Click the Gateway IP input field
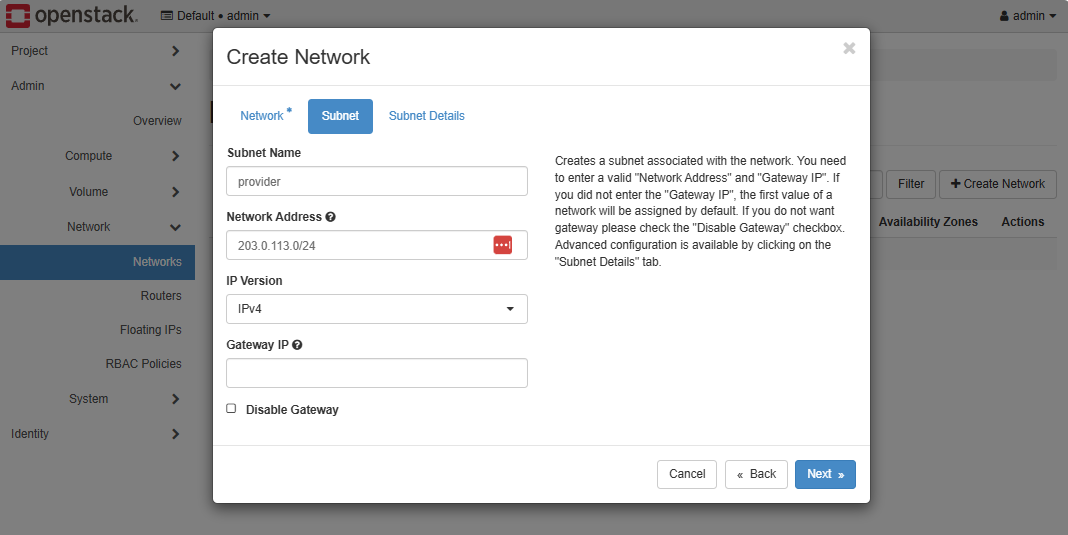The width and height of the screenshot is (1068, 535). [x=376, y=373]
